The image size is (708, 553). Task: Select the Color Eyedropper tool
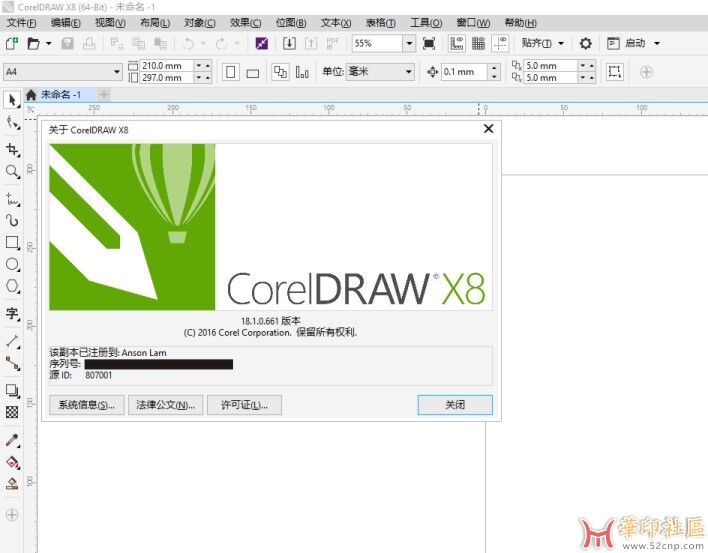(12, 440)
